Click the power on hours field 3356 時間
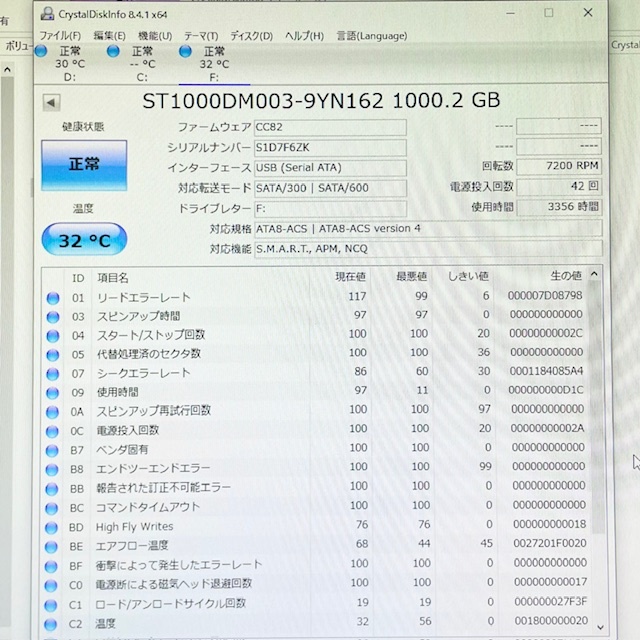This screenshot has height=640, width=640. point(558,207)
